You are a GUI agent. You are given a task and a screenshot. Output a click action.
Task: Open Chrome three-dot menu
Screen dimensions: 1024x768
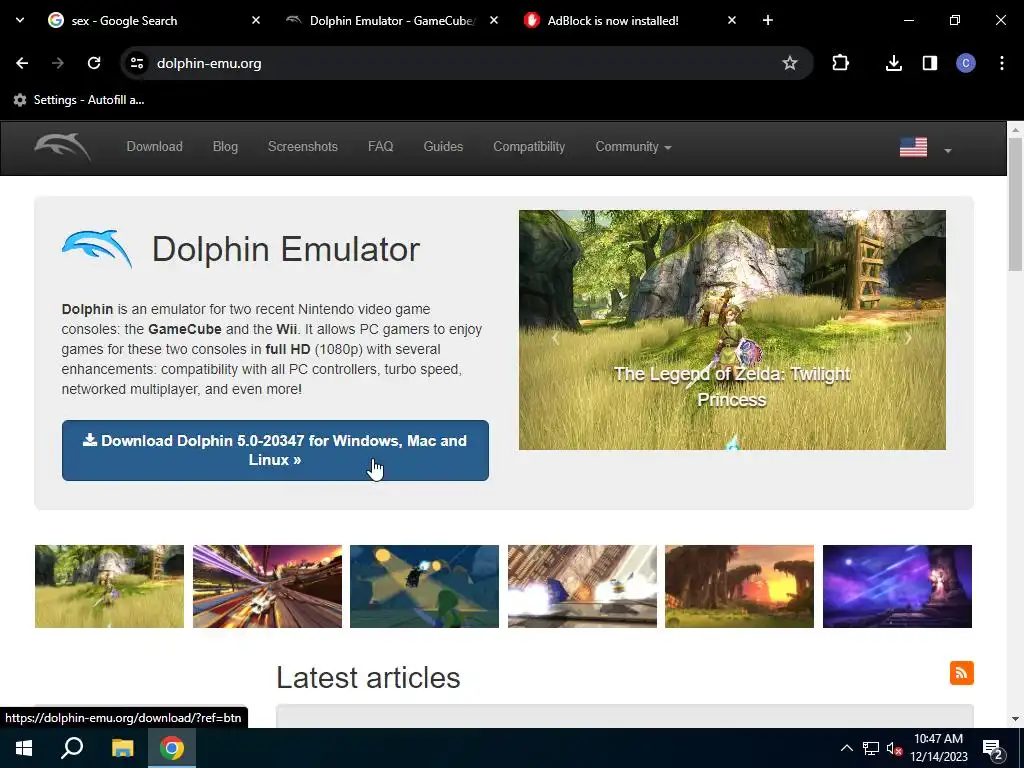coord(1002,63)
